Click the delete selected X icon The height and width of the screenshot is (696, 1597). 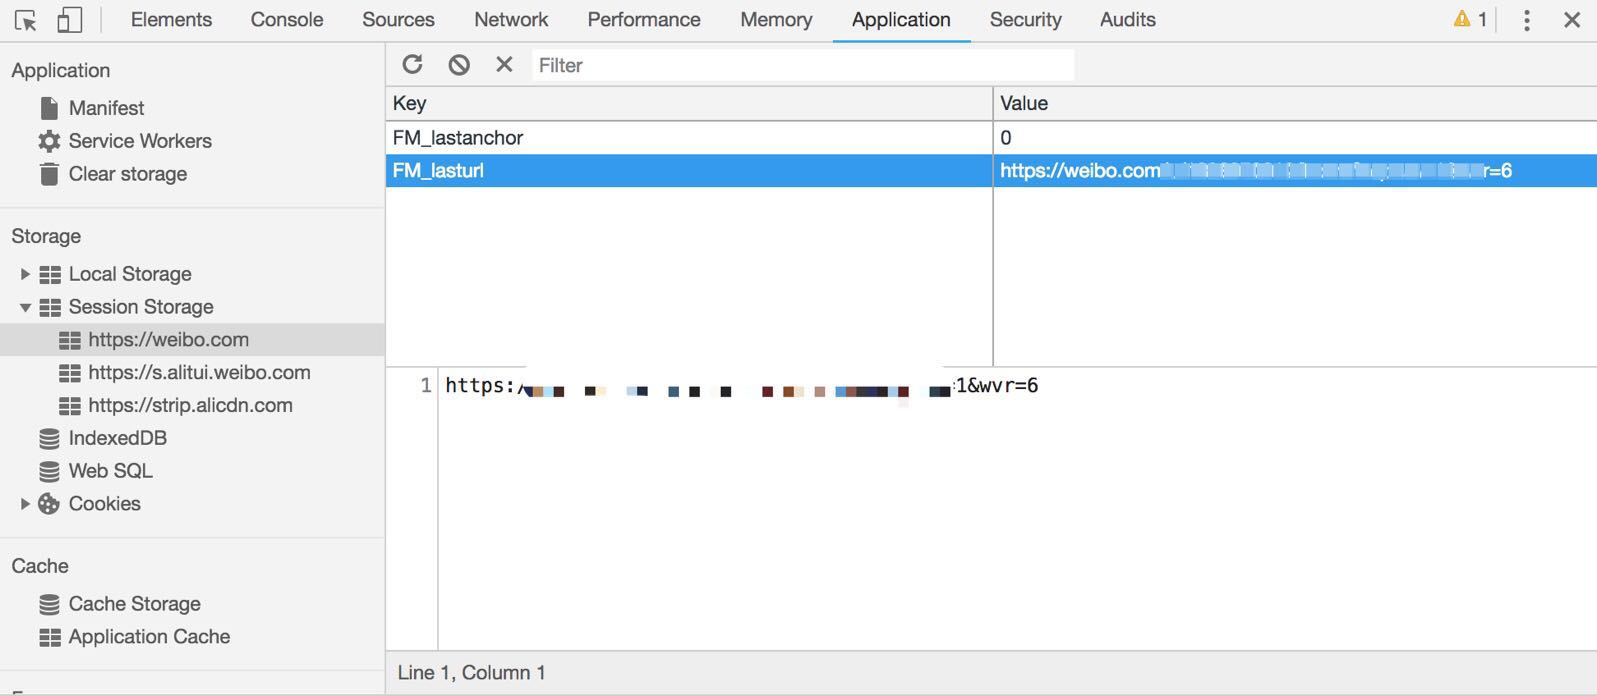point(504,65)
